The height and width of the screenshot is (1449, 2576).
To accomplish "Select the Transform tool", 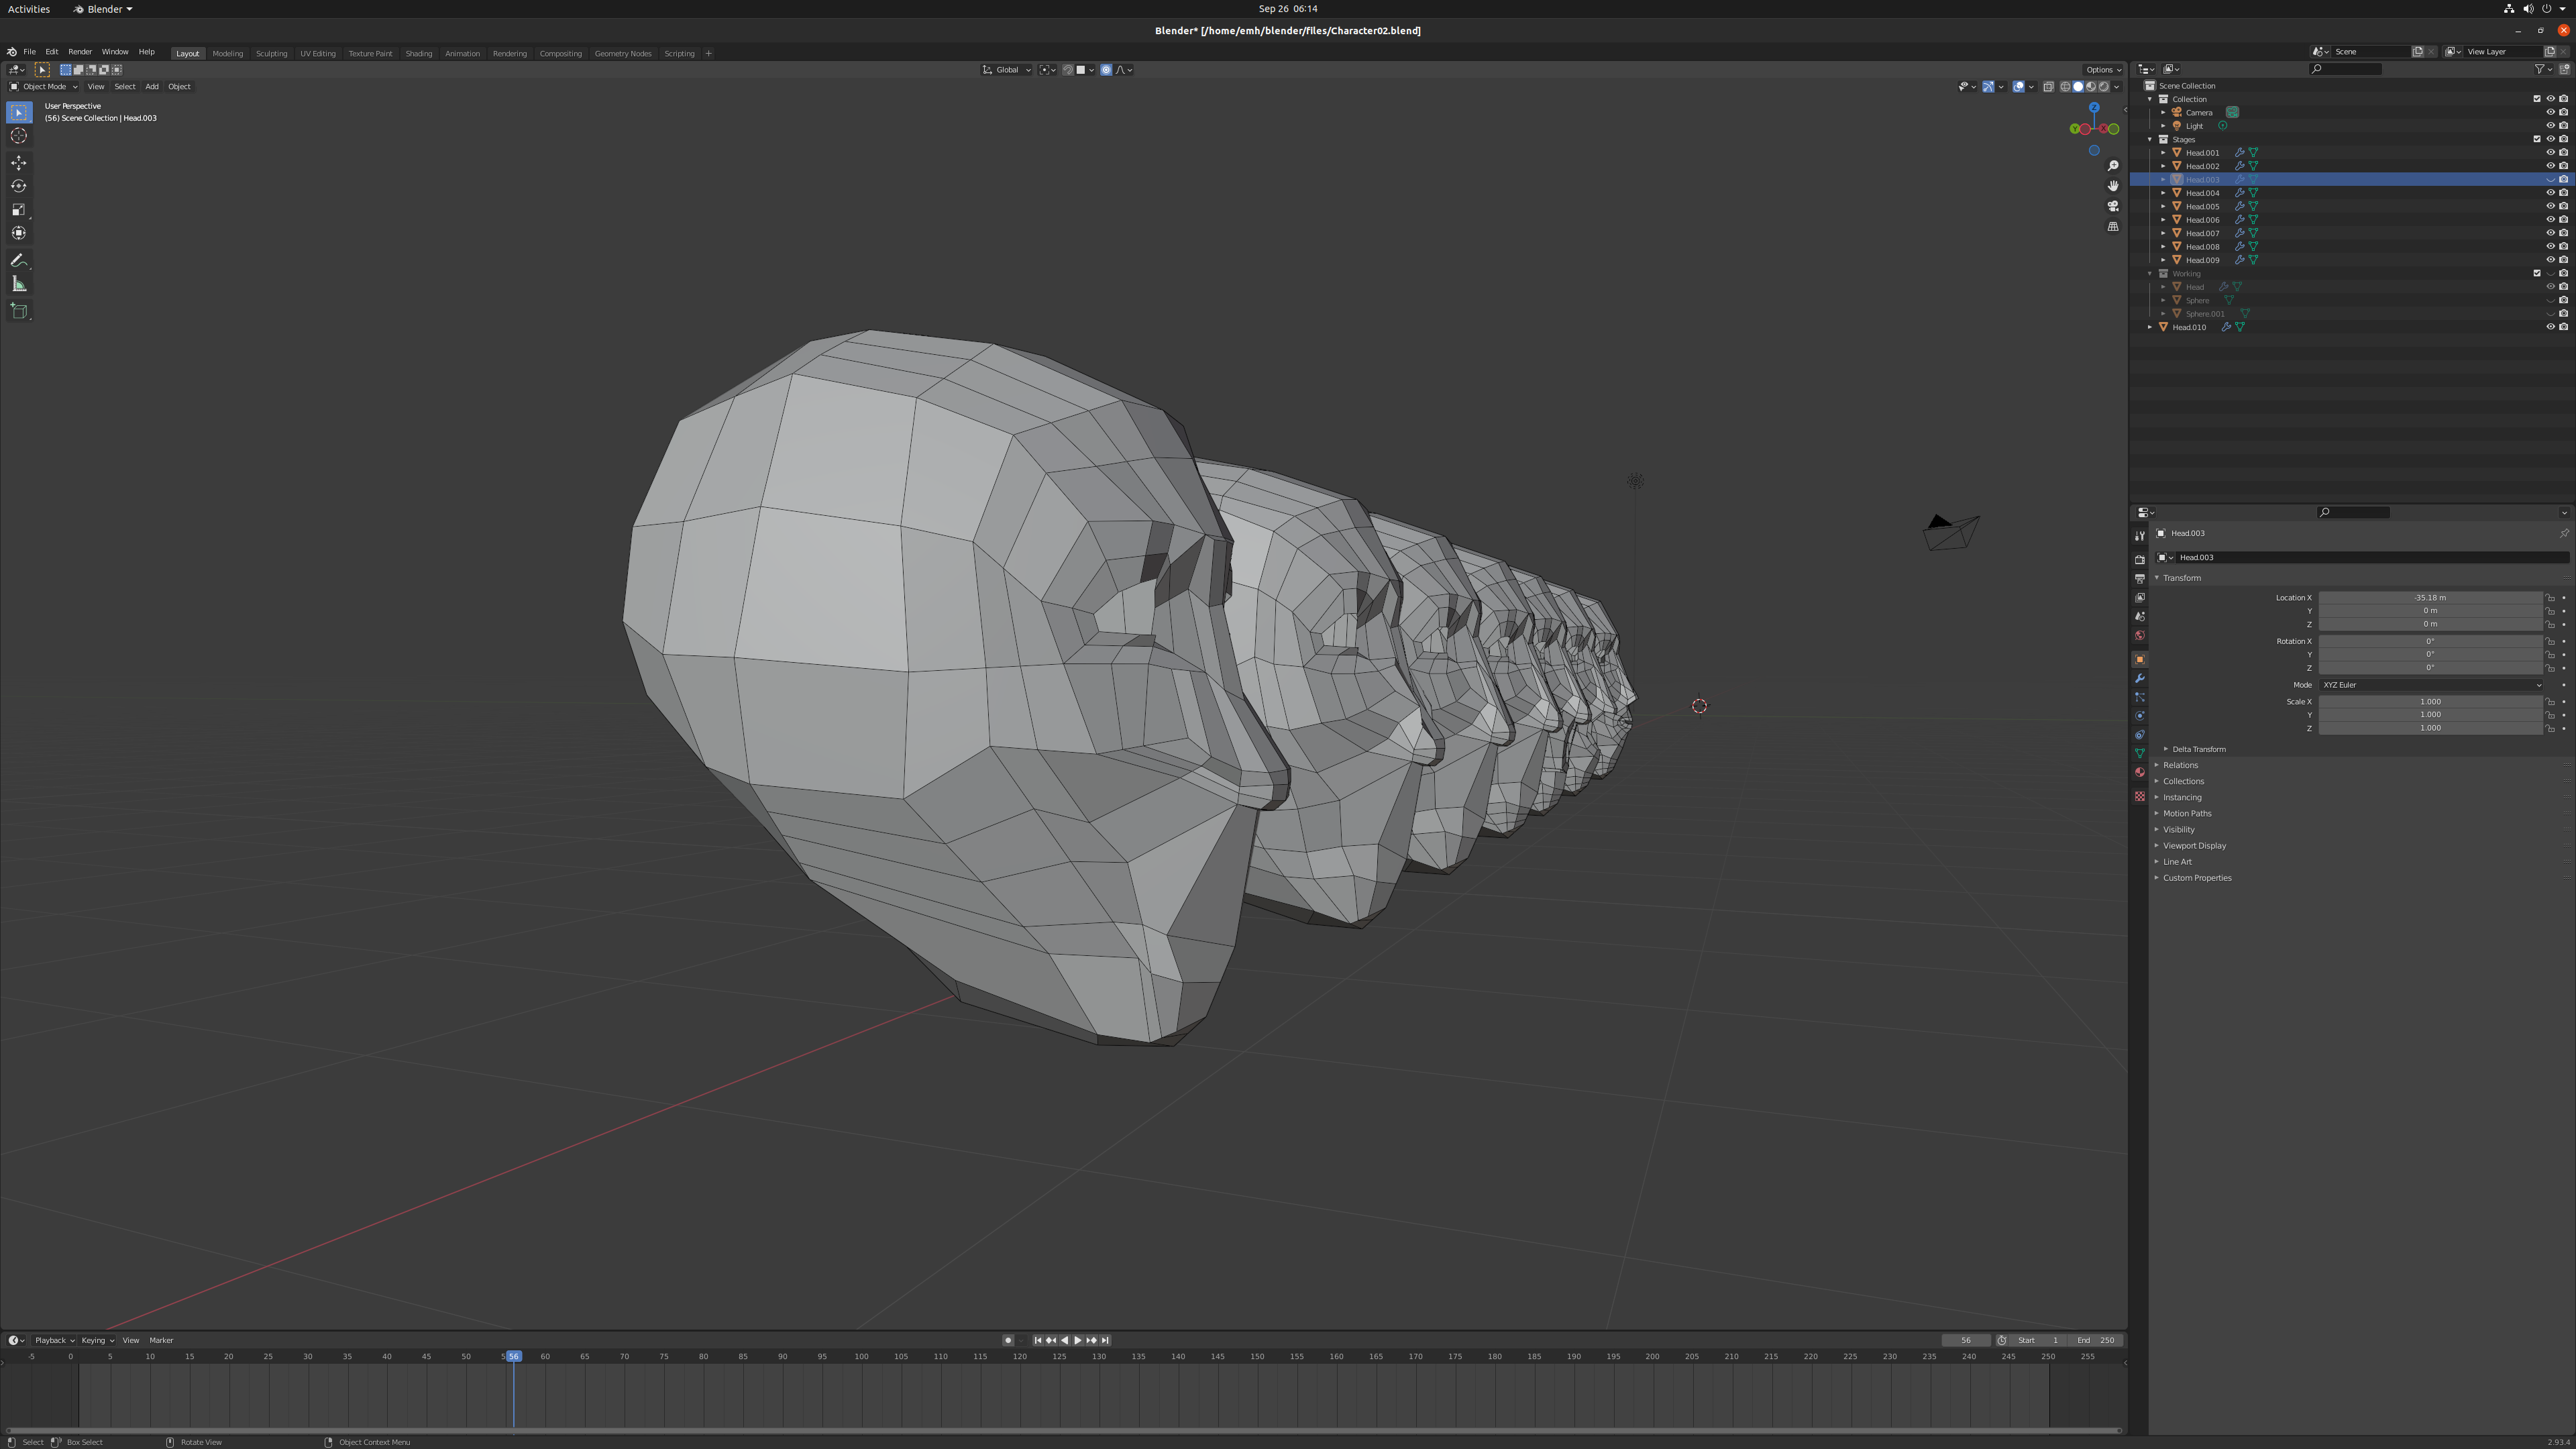I will click(19, 233).
